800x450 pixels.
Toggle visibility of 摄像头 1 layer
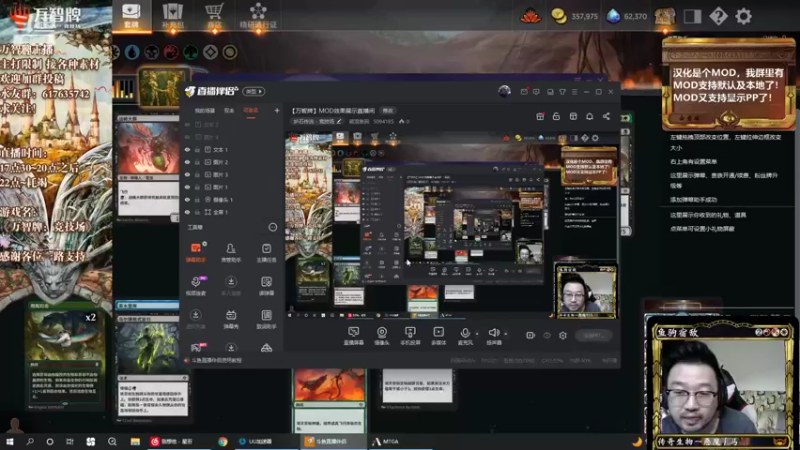pyautogui.click(x=187, y=199)
